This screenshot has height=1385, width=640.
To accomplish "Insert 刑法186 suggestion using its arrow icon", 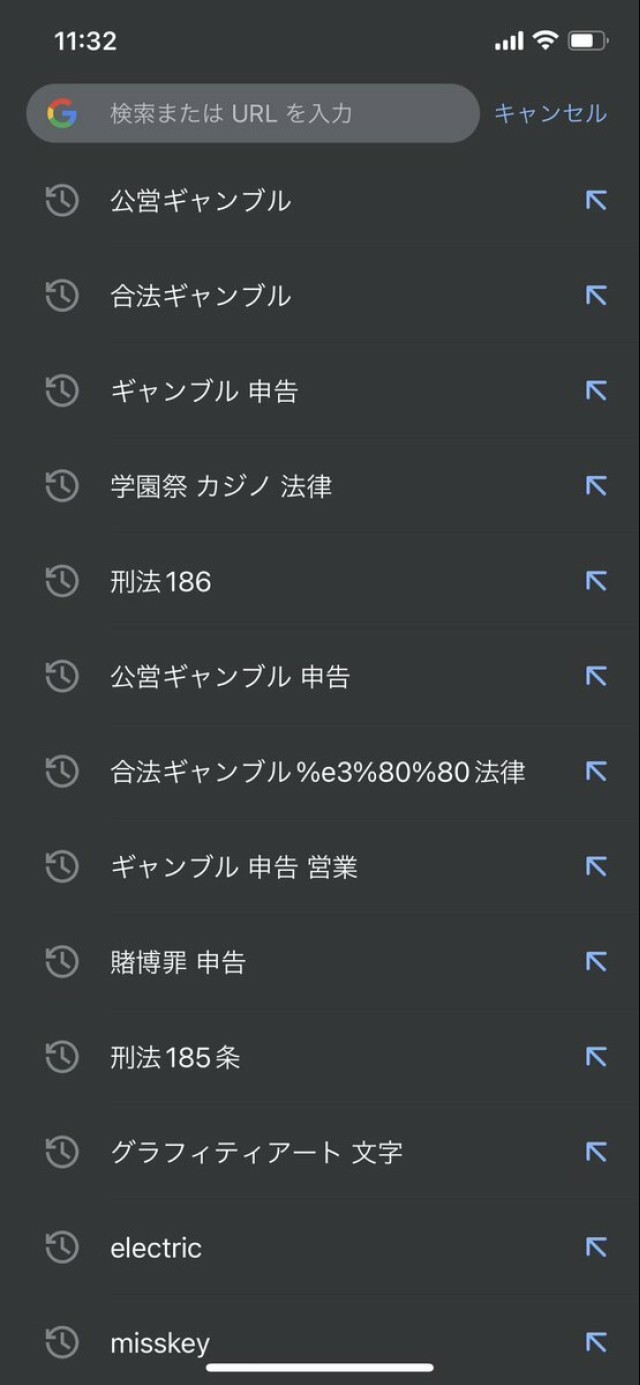I will [x=596, y=582].
